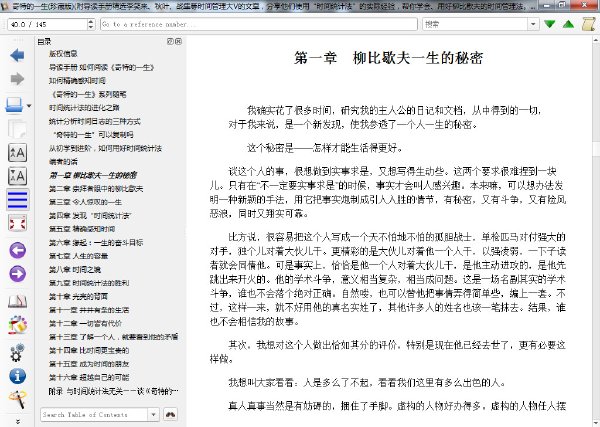
Task: Open 第六章 缘起：一生的奋斗目标
Action: [96, 243]
